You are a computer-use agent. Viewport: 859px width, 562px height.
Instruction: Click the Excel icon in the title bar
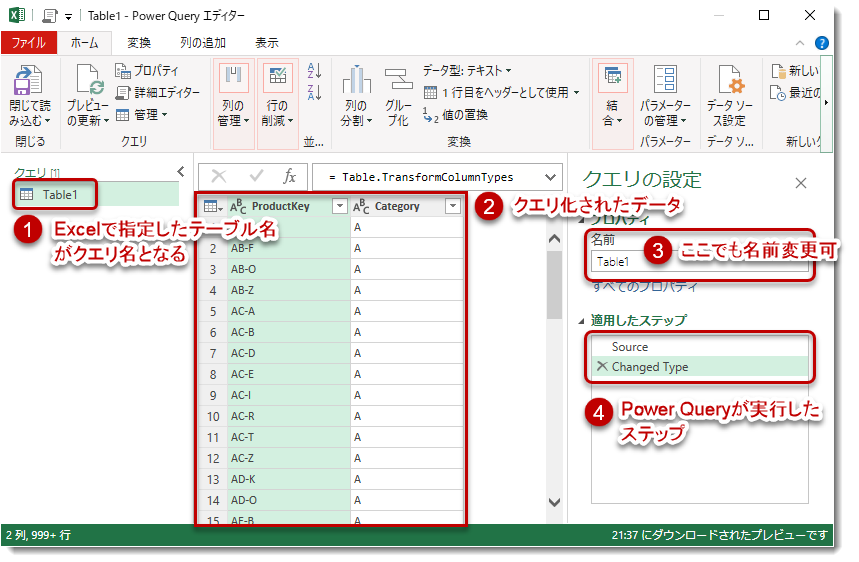pos(17,15)
